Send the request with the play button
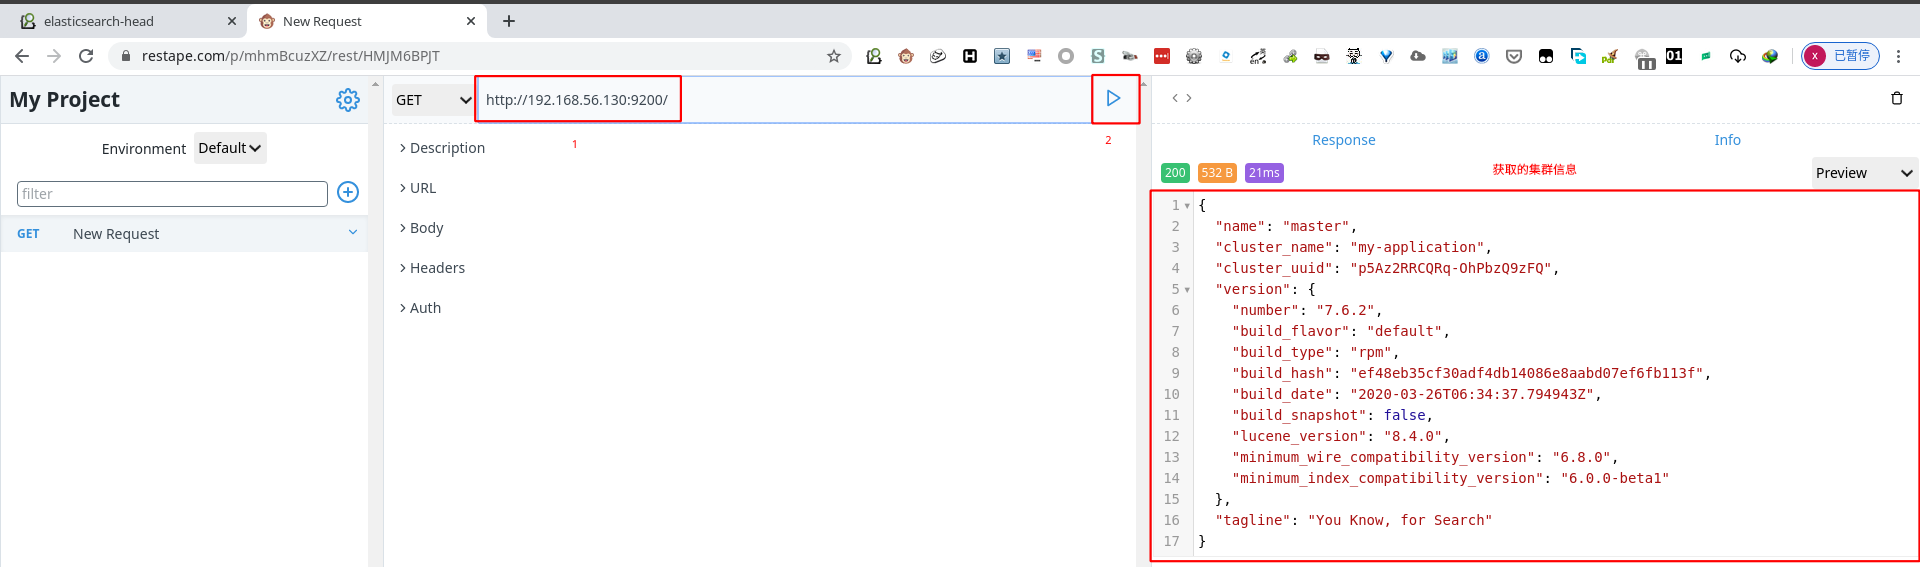 coord(1113,98)
